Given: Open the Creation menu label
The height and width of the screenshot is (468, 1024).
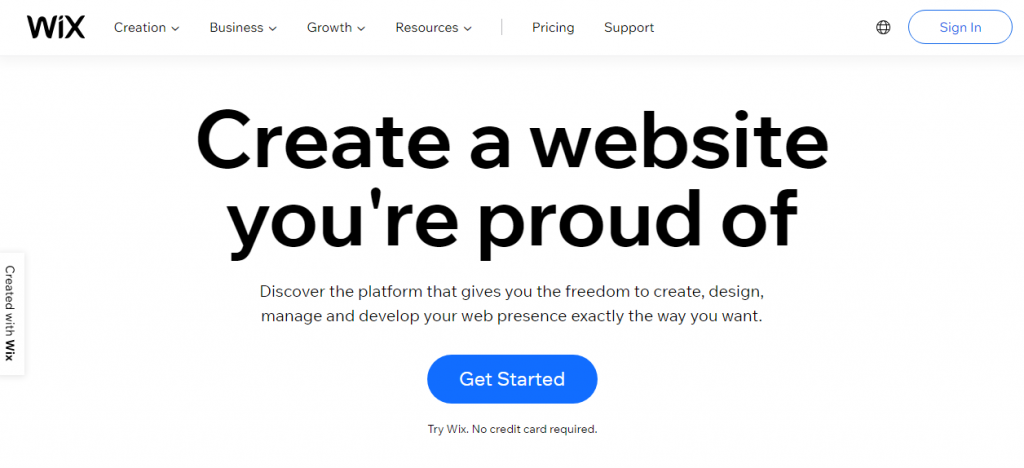Looking at the screenshot, I should (140, 28).
